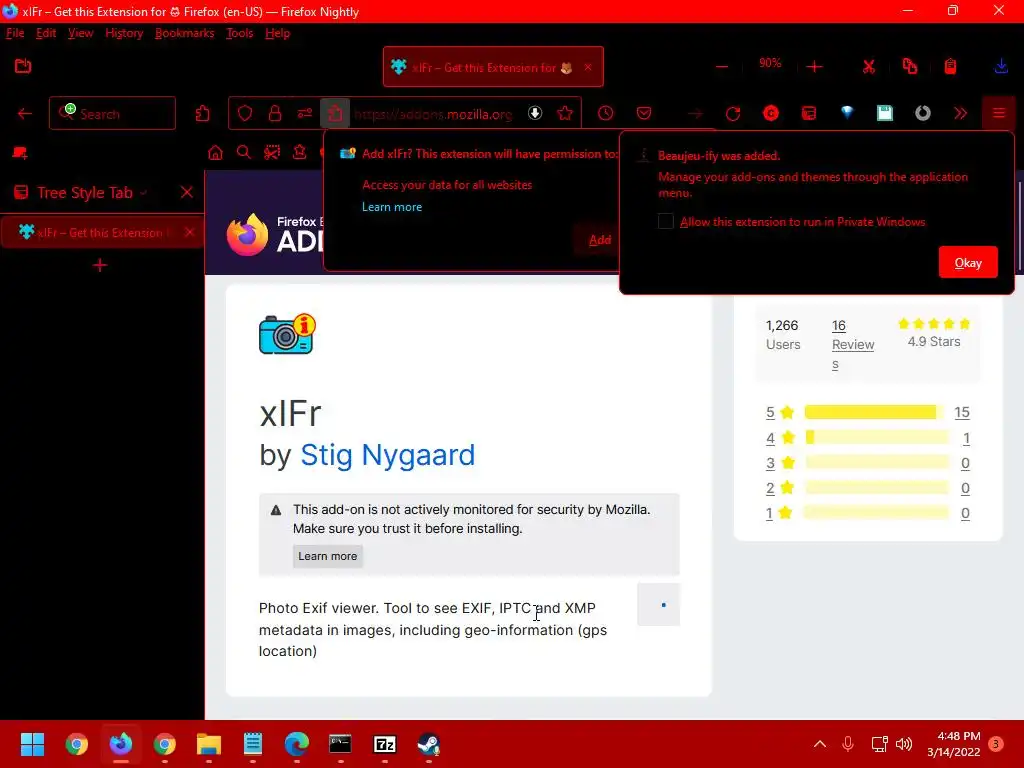Image resolution: width=1024 pixels, height=768 pixels.
Task: Click the home icon in bookmarks toolbar
Action: point(215,153)
